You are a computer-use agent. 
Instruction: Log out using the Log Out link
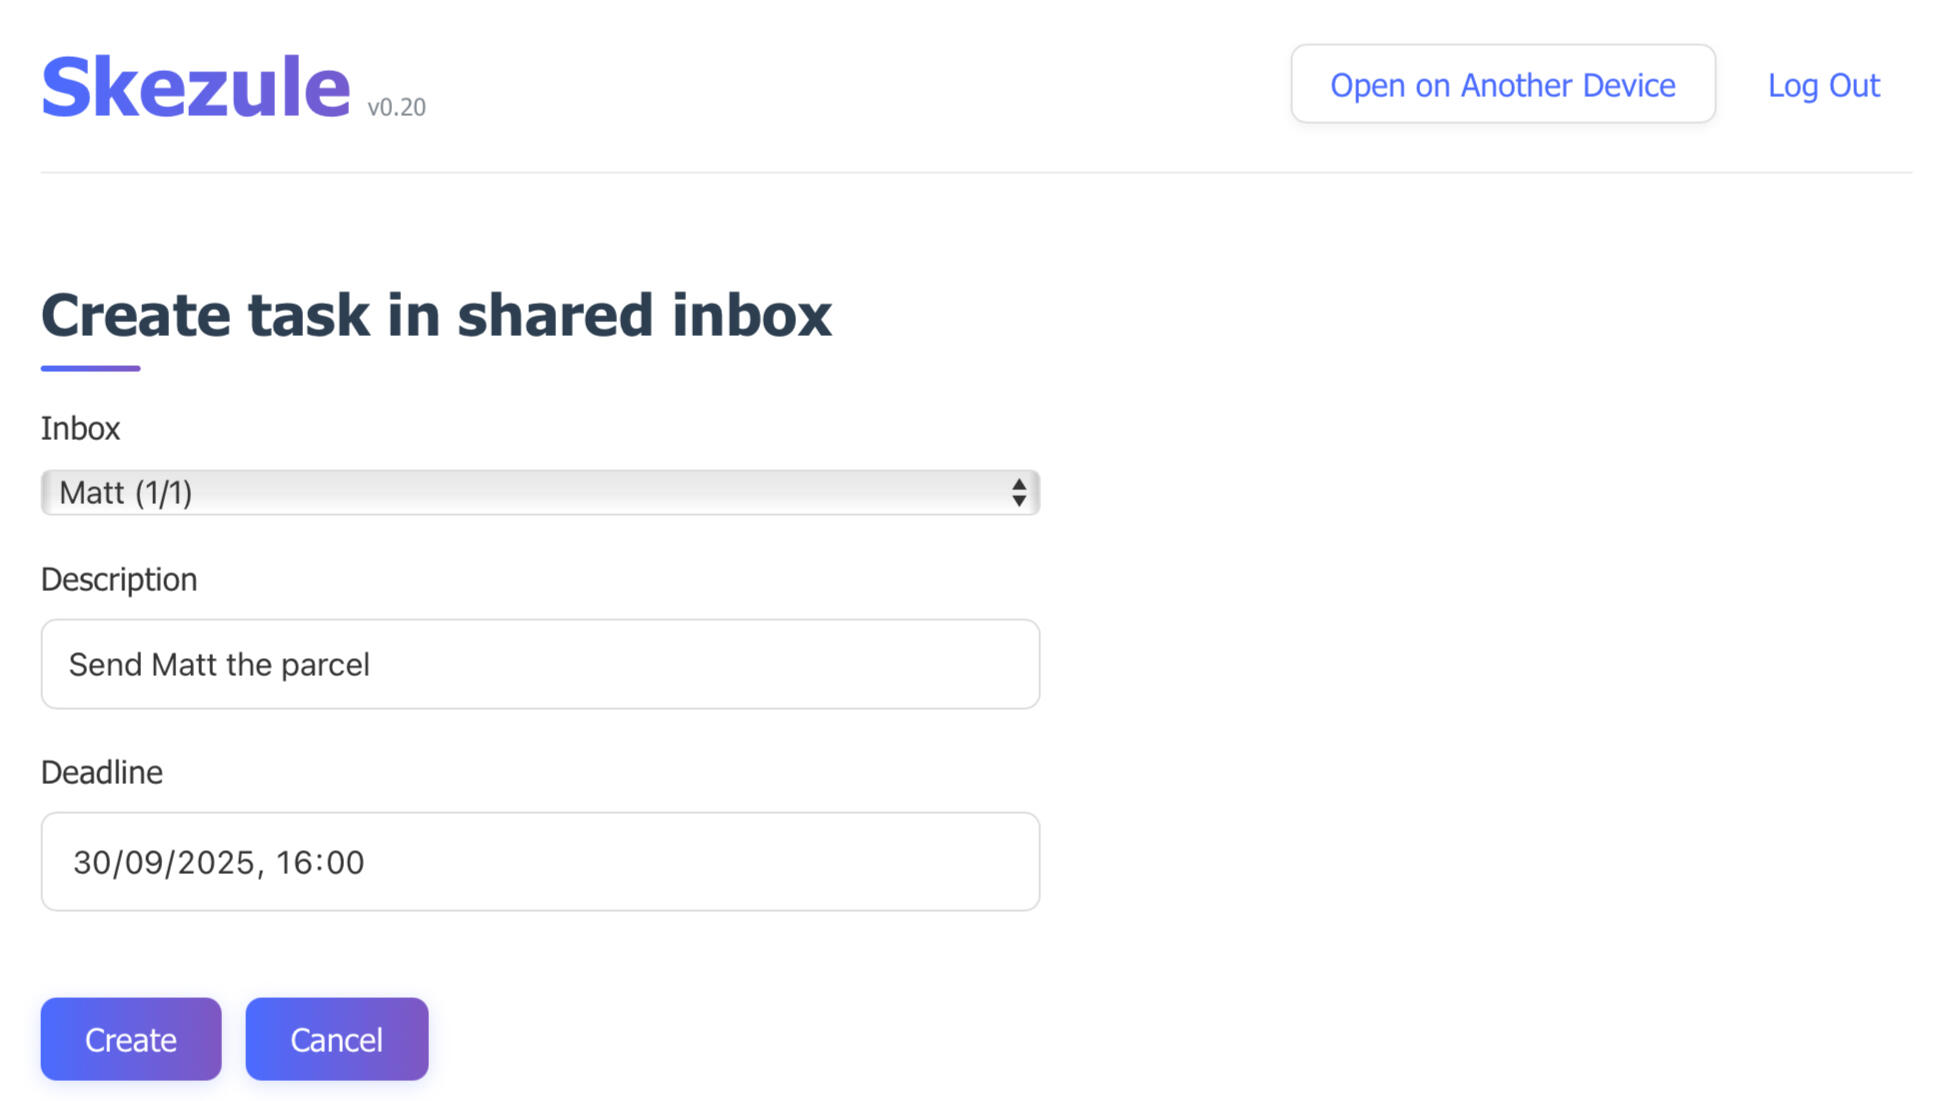[x=1823, y=85]
